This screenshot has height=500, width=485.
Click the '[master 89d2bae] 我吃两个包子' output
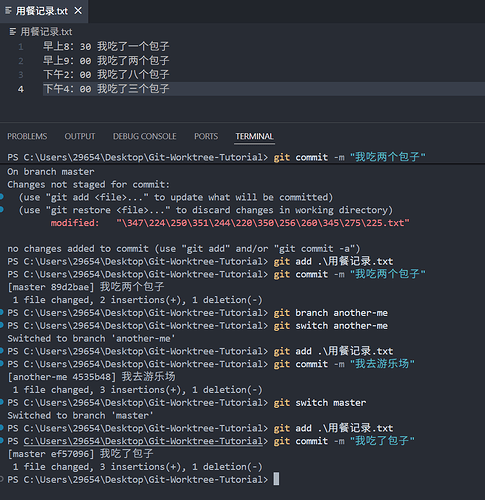pos(86,287)
